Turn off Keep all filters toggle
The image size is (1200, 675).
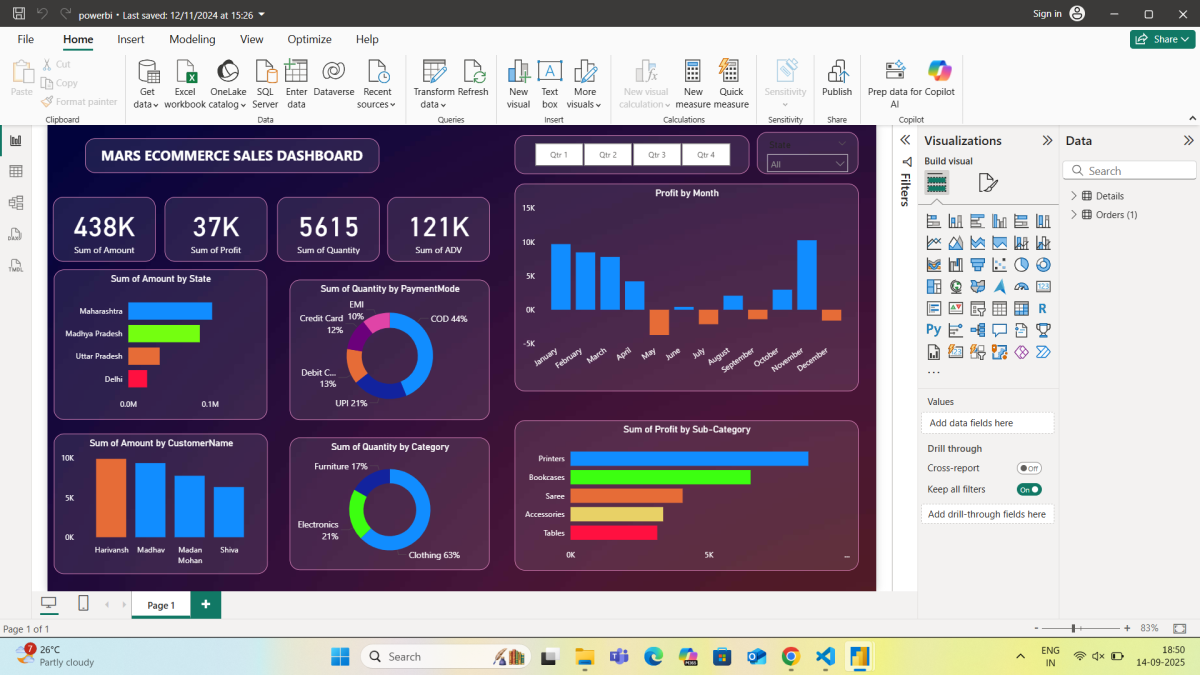[1028, 489]
